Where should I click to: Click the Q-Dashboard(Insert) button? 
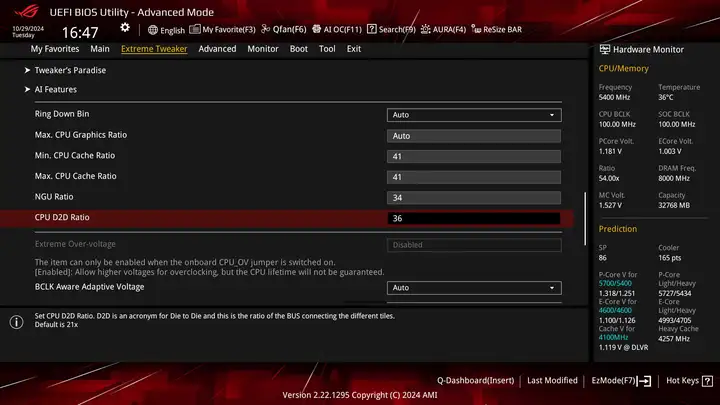(475, 380)
